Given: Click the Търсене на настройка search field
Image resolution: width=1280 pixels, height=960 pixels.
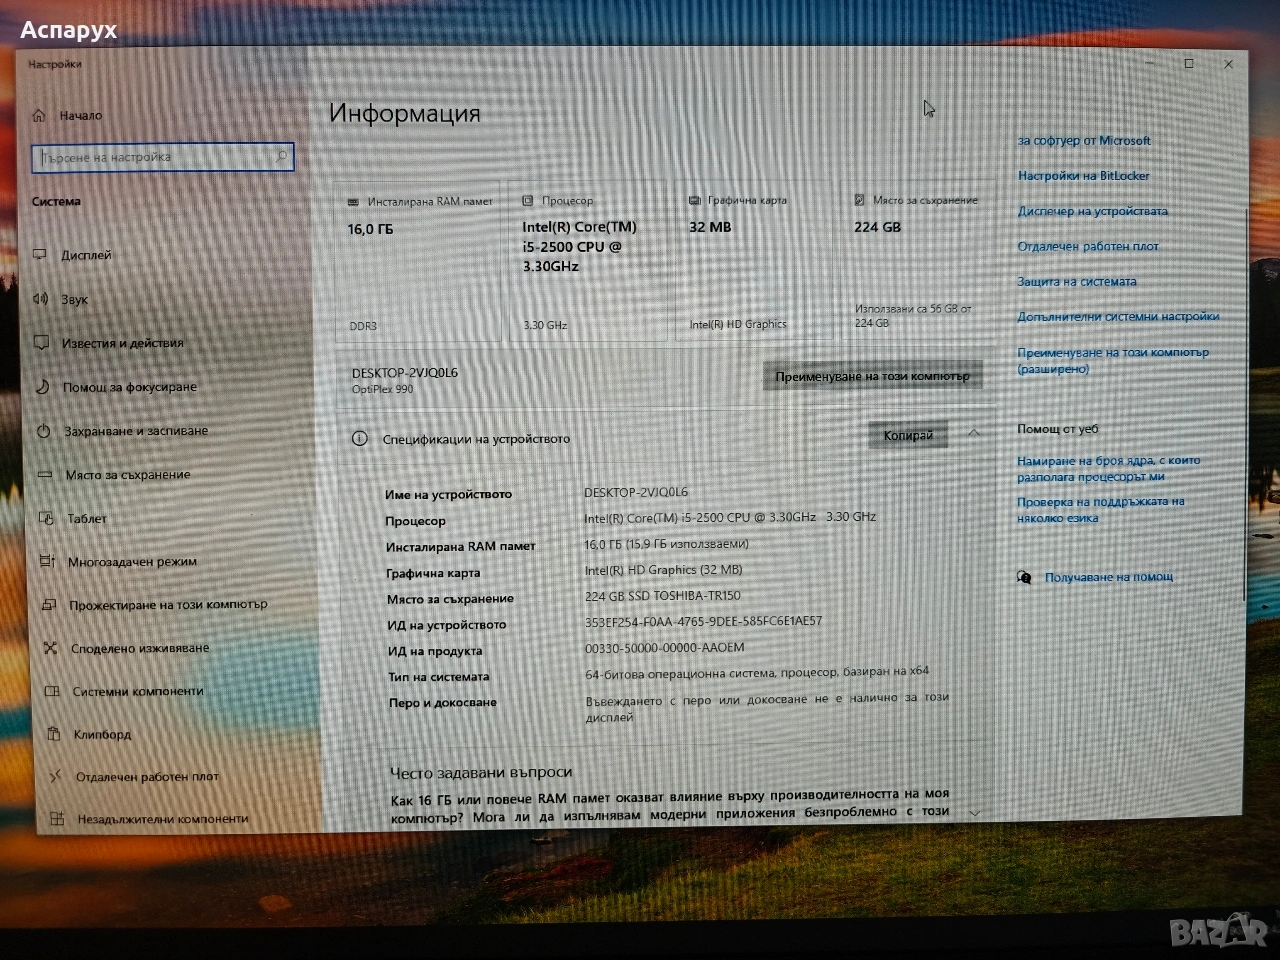Looking at the screenshot, I should (x=155, y=157).
